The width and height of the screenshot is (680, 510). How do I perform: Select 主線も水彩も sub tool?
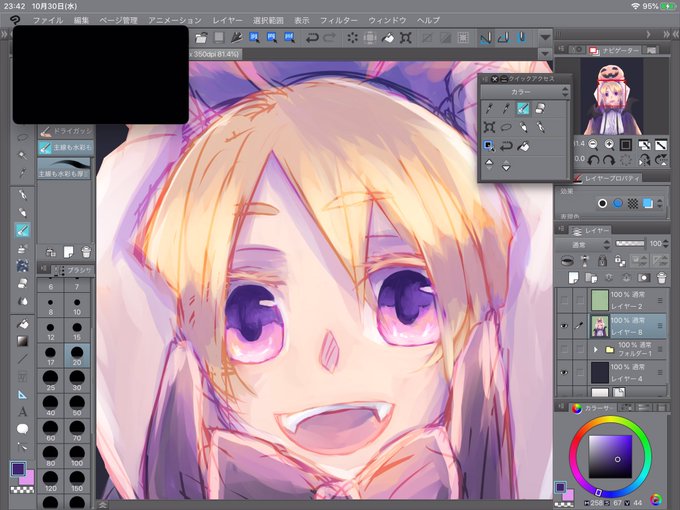coord(65,147)
